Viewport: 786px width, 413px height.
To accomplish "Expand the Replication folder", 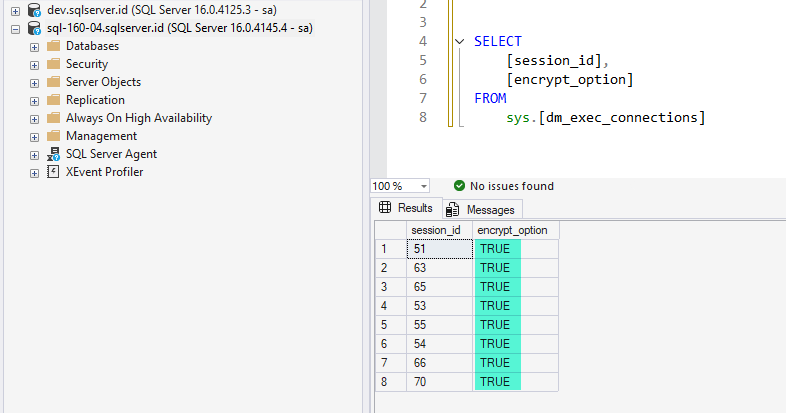I will point(34,101).
